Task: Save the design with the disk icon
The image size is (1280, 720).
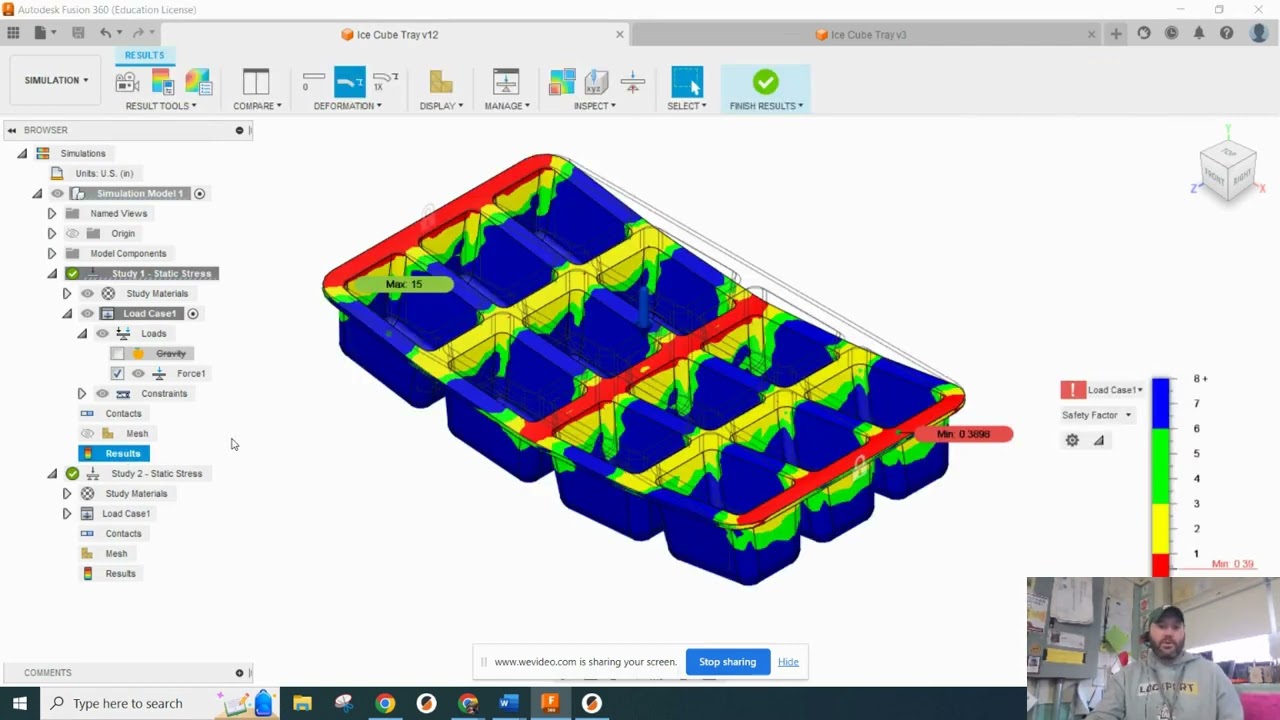Action: point(78,33)
